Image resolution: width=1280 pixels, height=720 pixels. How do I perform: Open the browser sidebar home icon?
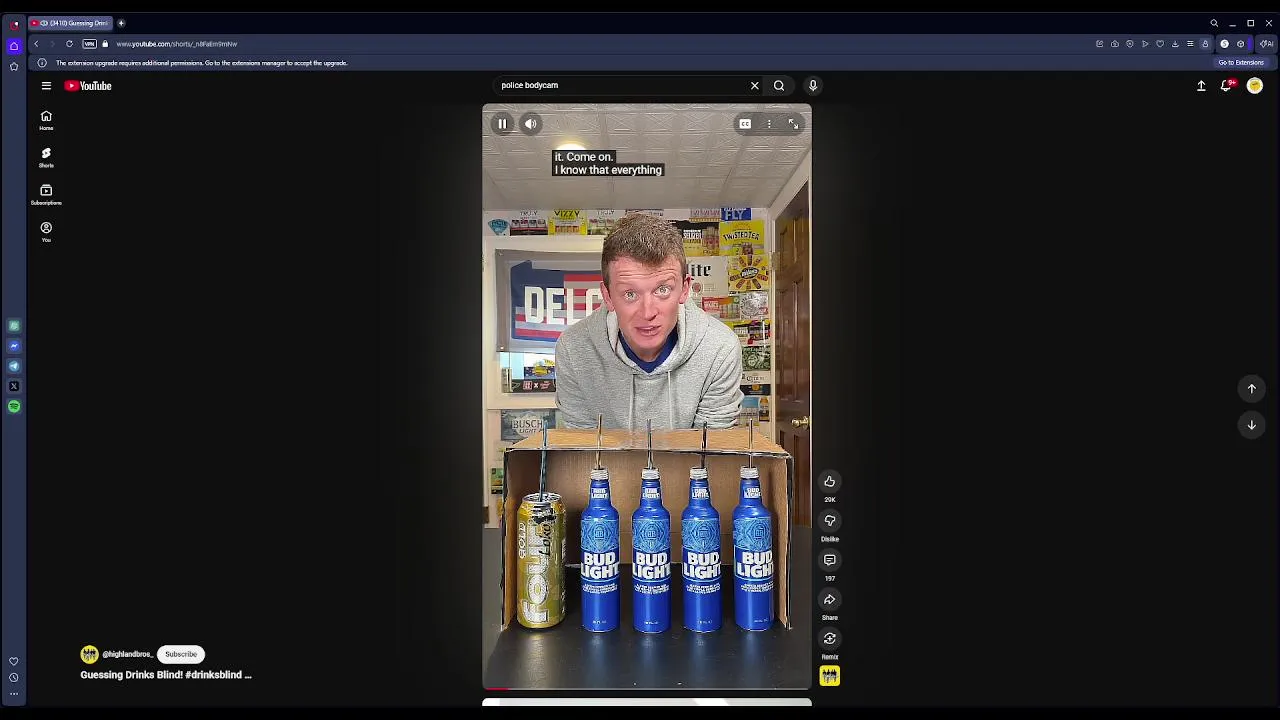(14, 46)
